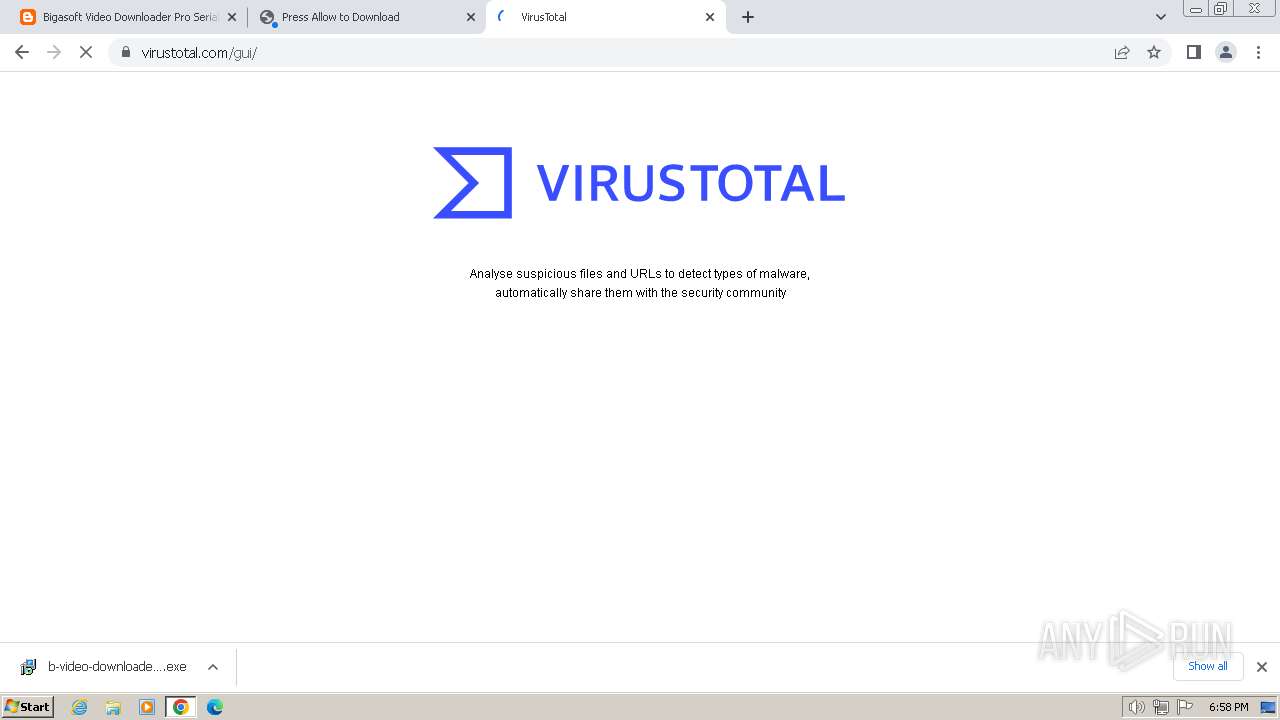Close the VirusTotal tab
Image resolution: width=1280 pixels, height=720 pixels.
[710, 17]
